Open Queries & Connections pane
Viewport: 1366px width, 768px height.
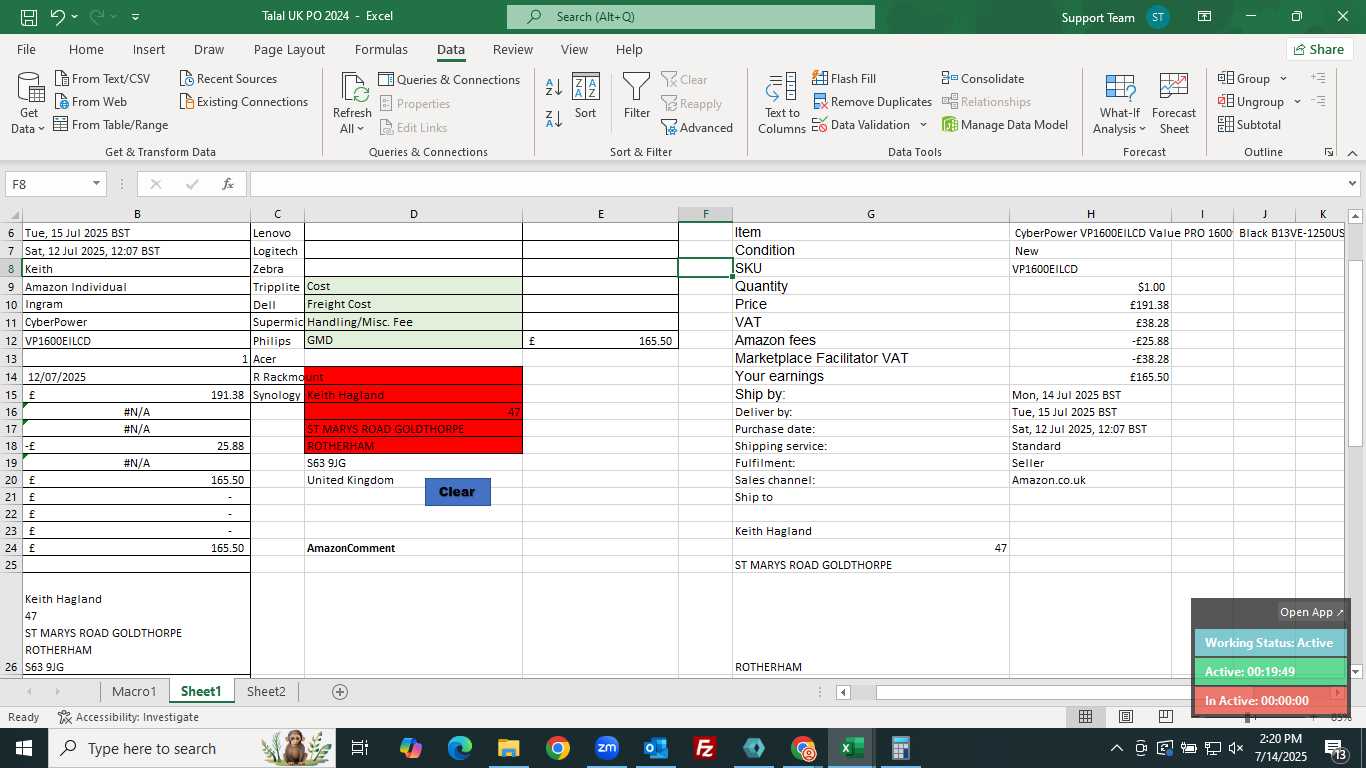coord(449,79)
